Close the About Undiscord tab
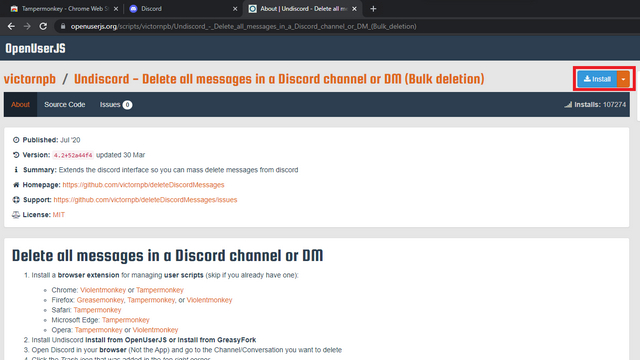The width and height of the screenshot is (640, 360). click(x=354, y=9)
